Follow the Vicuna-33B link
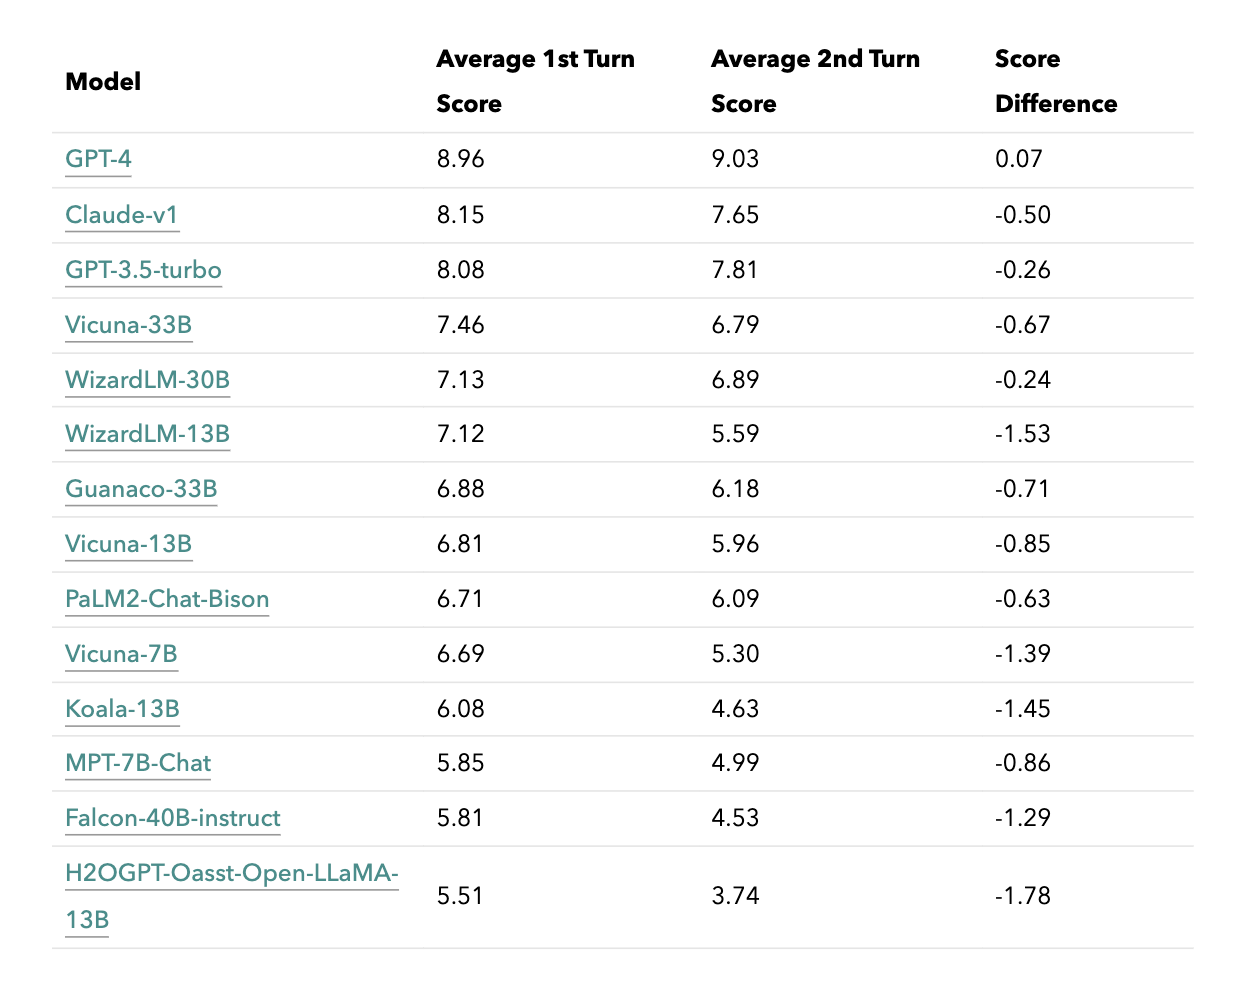The width and height of the screenshot is (1236, 1008). [x=128, y=325]
